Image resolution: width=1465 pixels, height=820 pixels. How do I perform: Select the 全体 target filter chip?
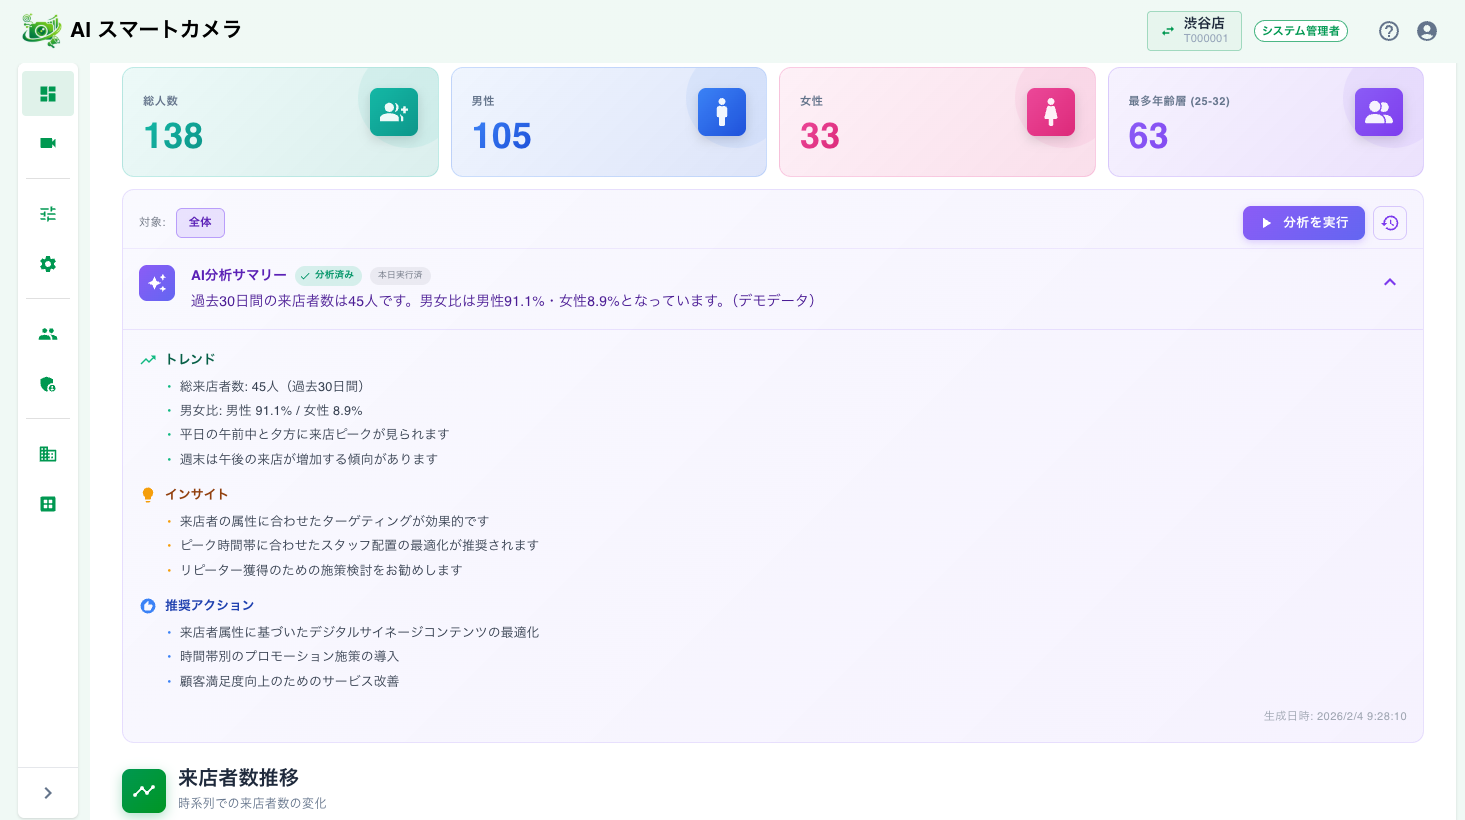pyautogui.click(x=200, y=222)
